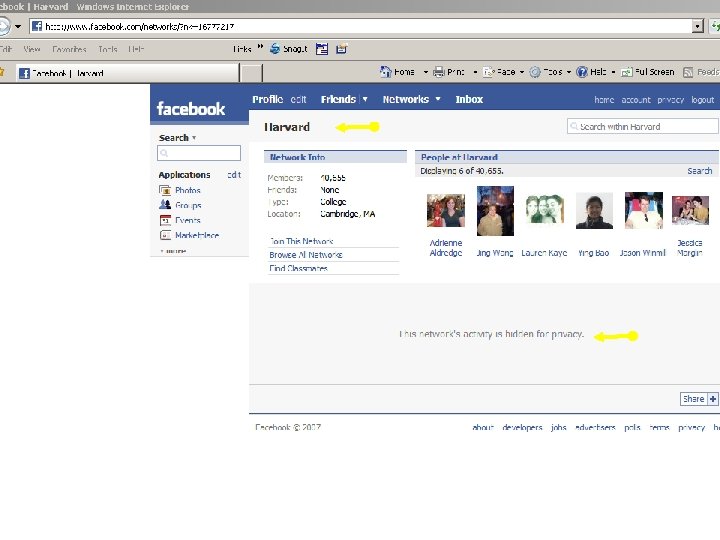Open the Inbox link
This screenshot has height=540, width=720.
point(469,99)
